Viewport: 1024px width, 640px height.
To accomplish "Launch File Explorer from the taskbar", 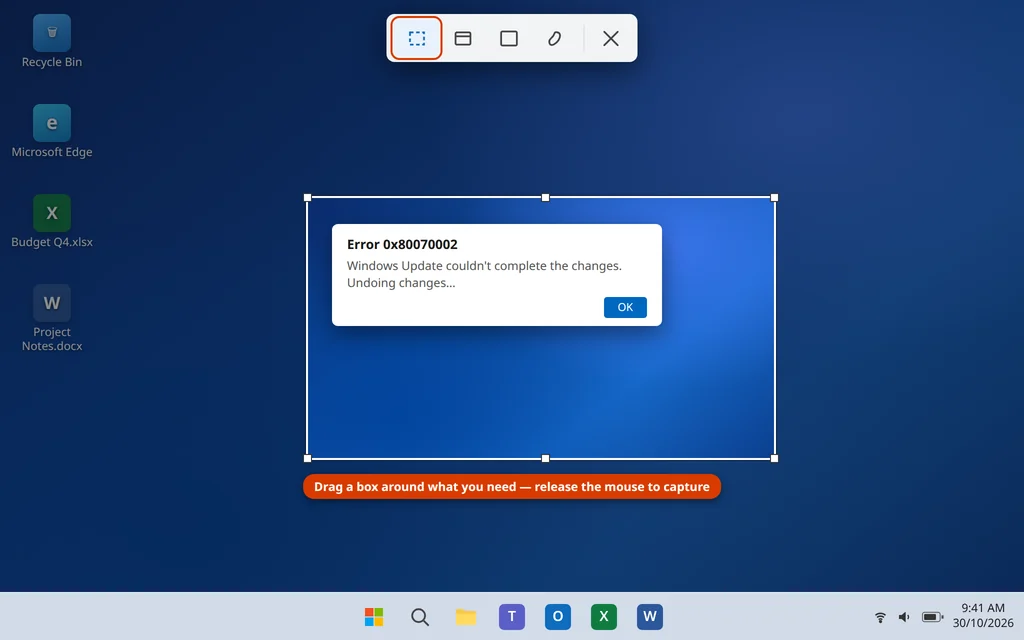I will click(466, 616).
